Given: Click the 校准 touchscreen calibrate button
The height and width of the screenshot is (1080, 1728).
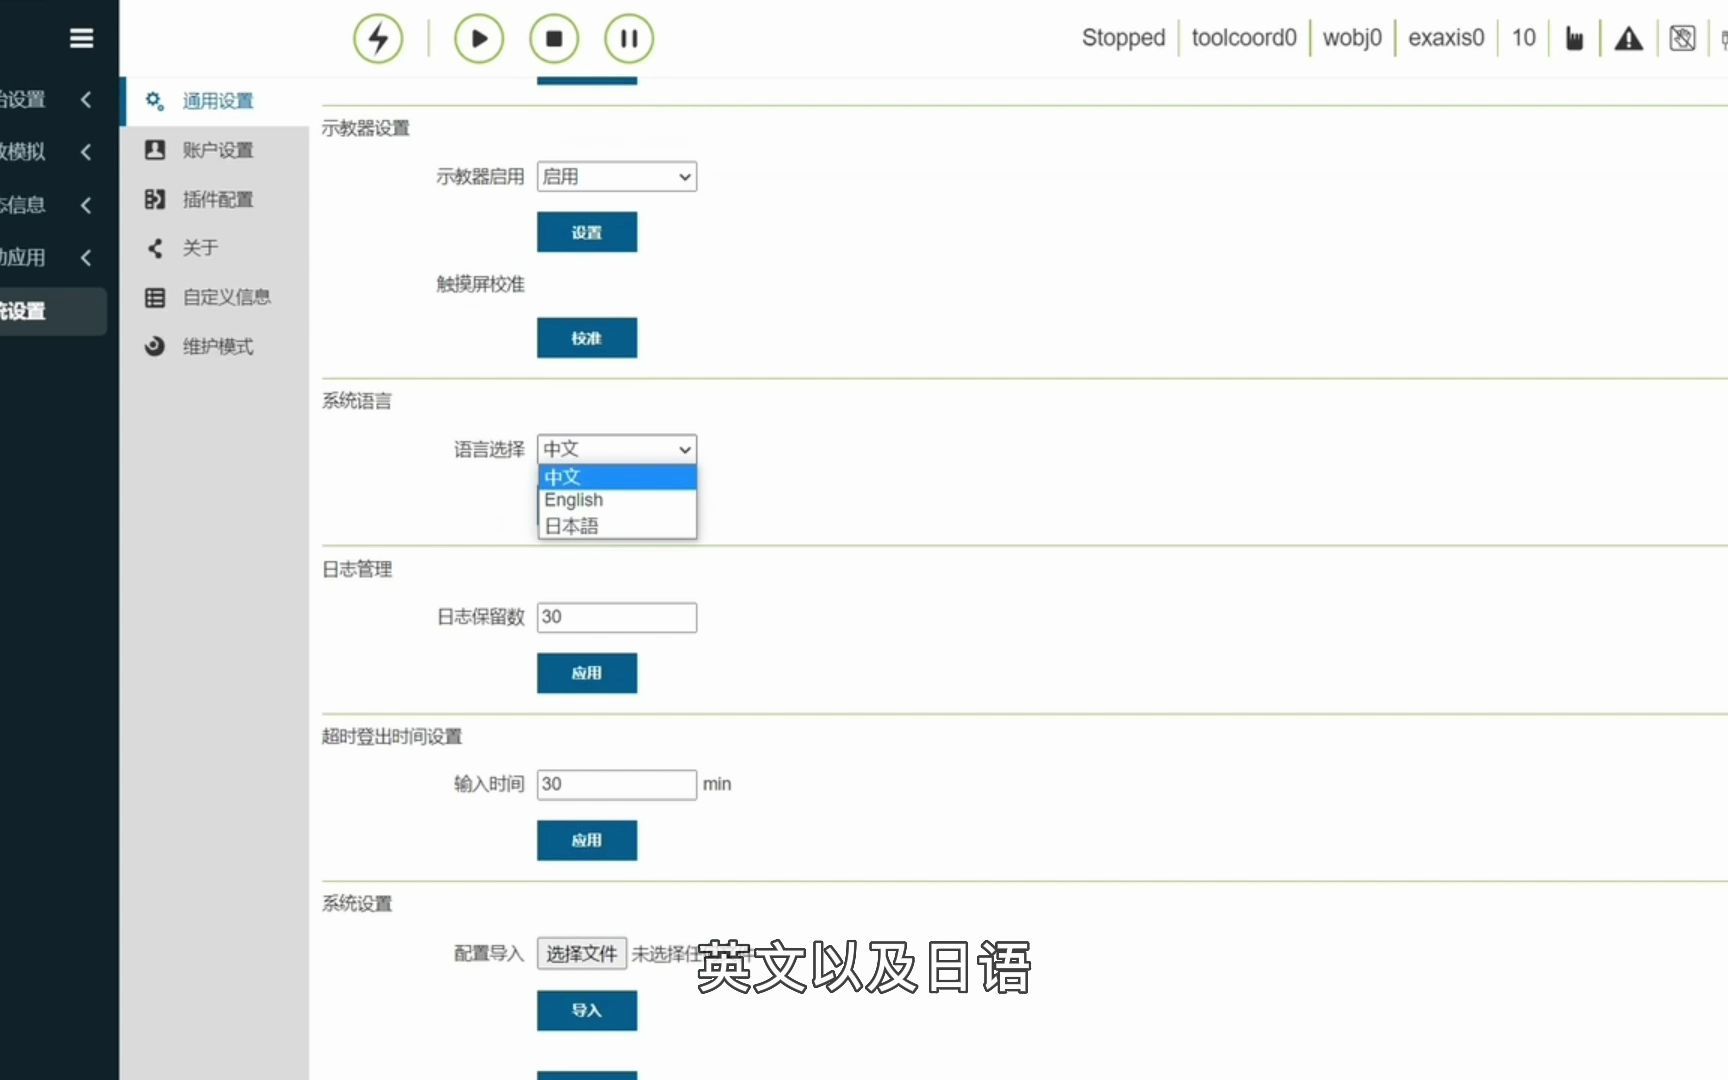Looking at the screenshot, I should click(x=587, y=338).
